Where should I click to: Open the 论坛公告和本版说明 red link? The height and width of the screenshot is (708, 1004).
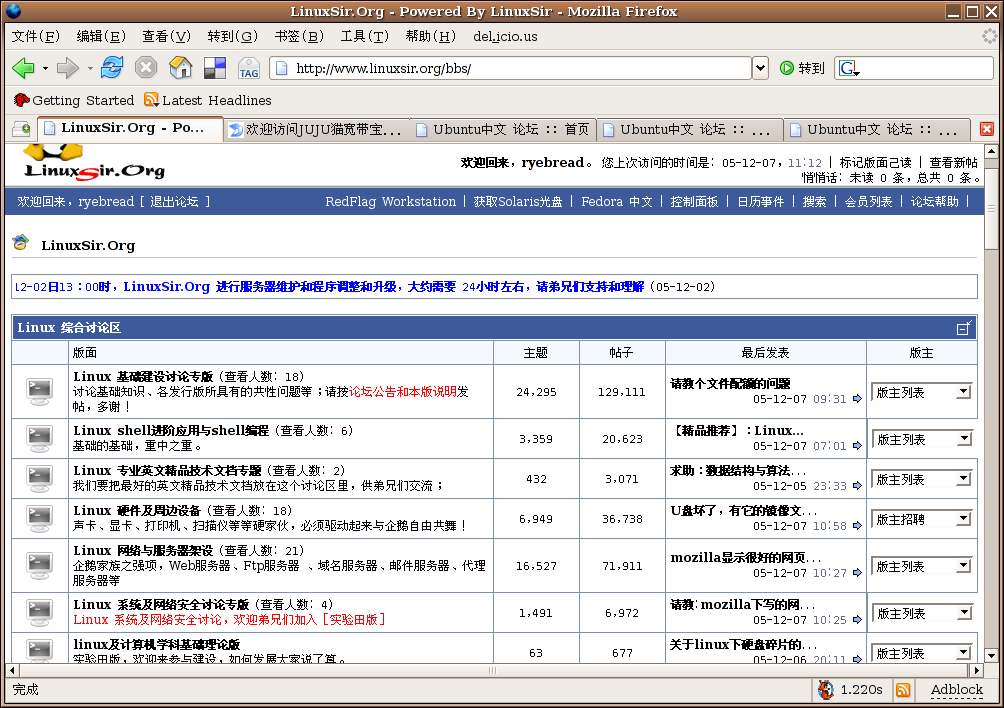pos(403,391)
